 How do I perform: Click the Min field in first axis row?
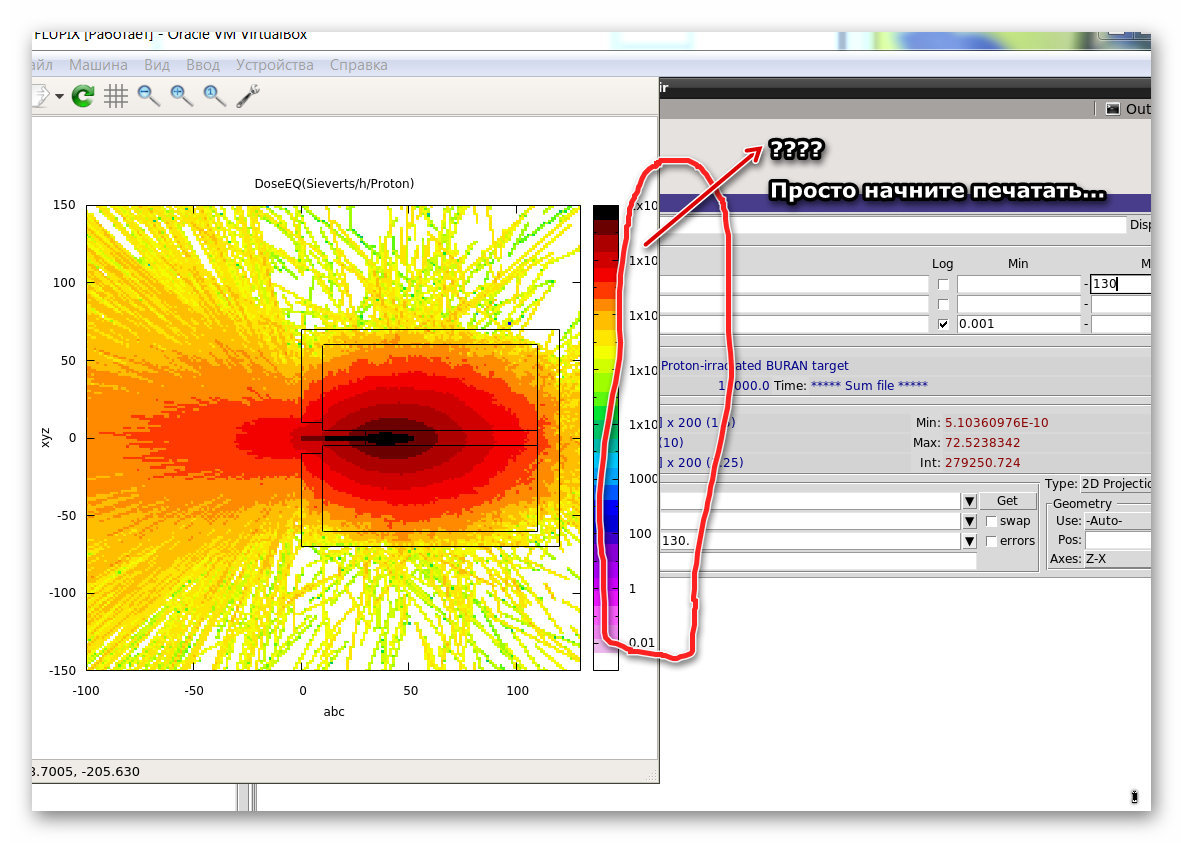[x=1019, y=285]
